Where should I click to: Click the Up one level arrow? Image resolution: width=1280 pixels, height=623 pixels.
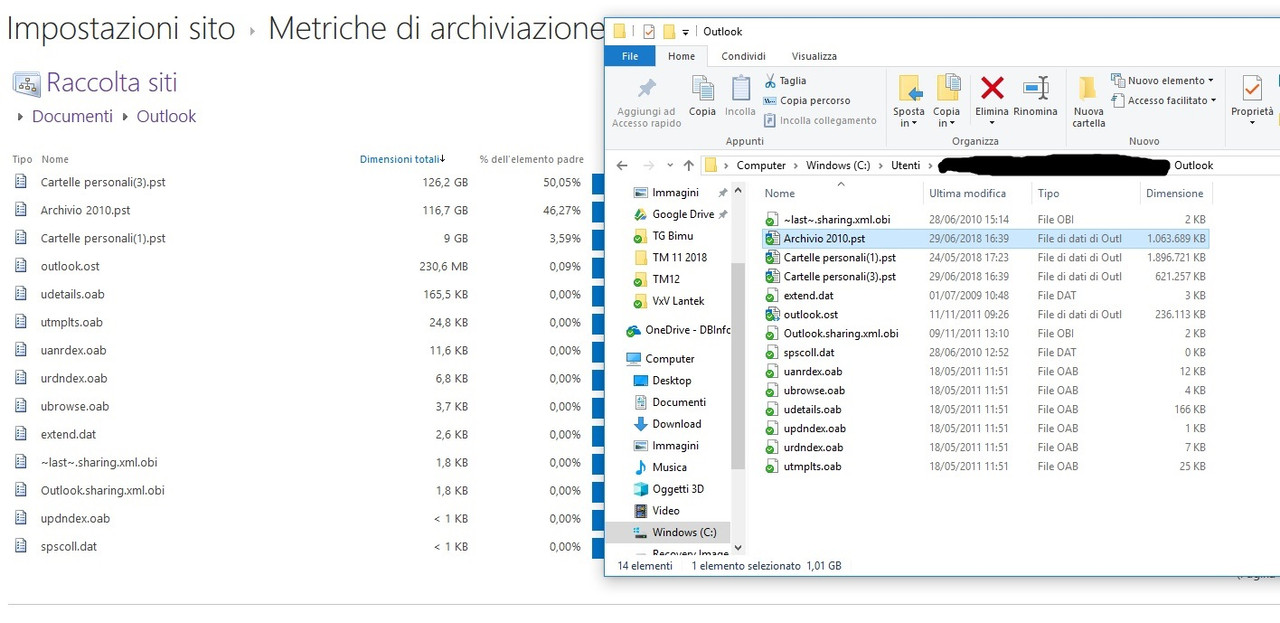688,165
